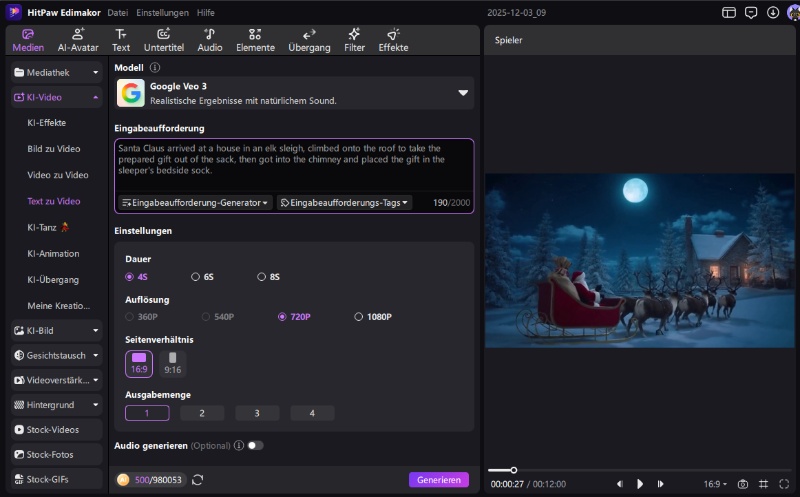Viewport: 800px width, 497px height.
Task: Select 540P resolution
Action: [x=218, y=317]
